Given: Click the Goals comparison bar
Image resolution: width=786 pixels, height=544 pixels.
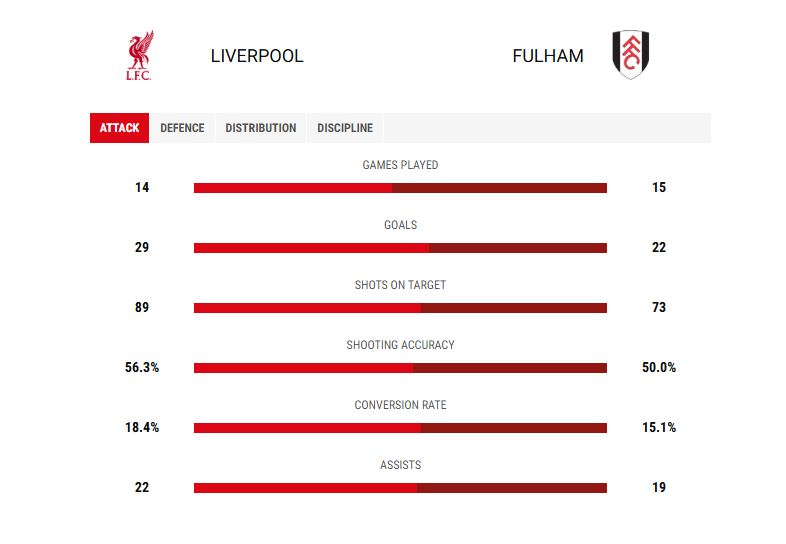Looking at the screenshot, I should coord(401,248).
